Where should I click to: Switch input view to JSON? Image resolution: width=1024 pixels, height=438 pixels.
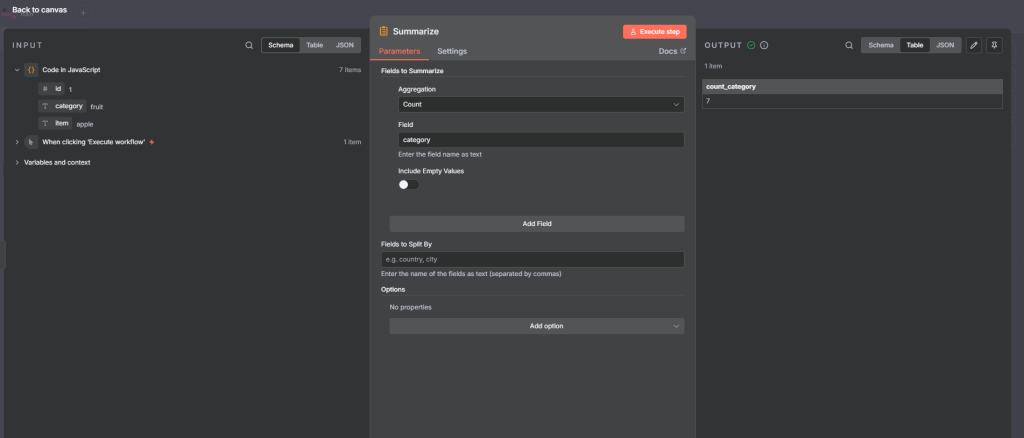point(344,45)
